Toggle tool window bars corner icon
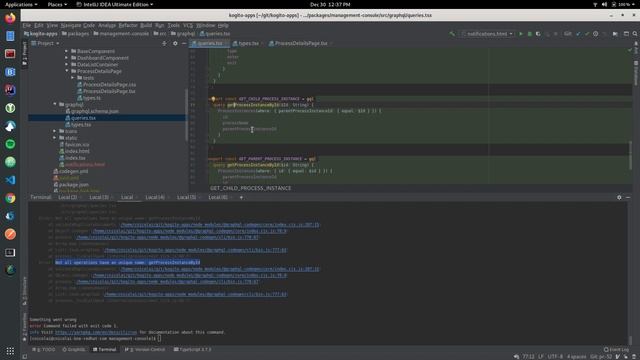Viewport: 640px width, 360px height. coord(24,356)
